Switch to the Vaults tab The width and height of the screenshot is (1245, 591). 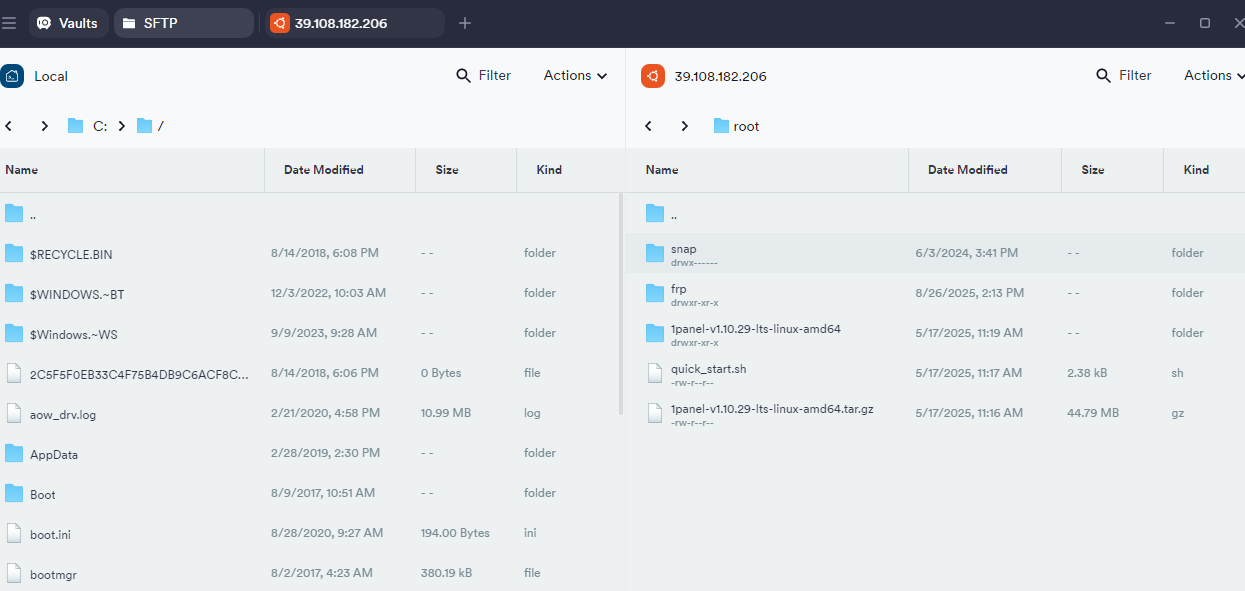(x=68, y=23)
